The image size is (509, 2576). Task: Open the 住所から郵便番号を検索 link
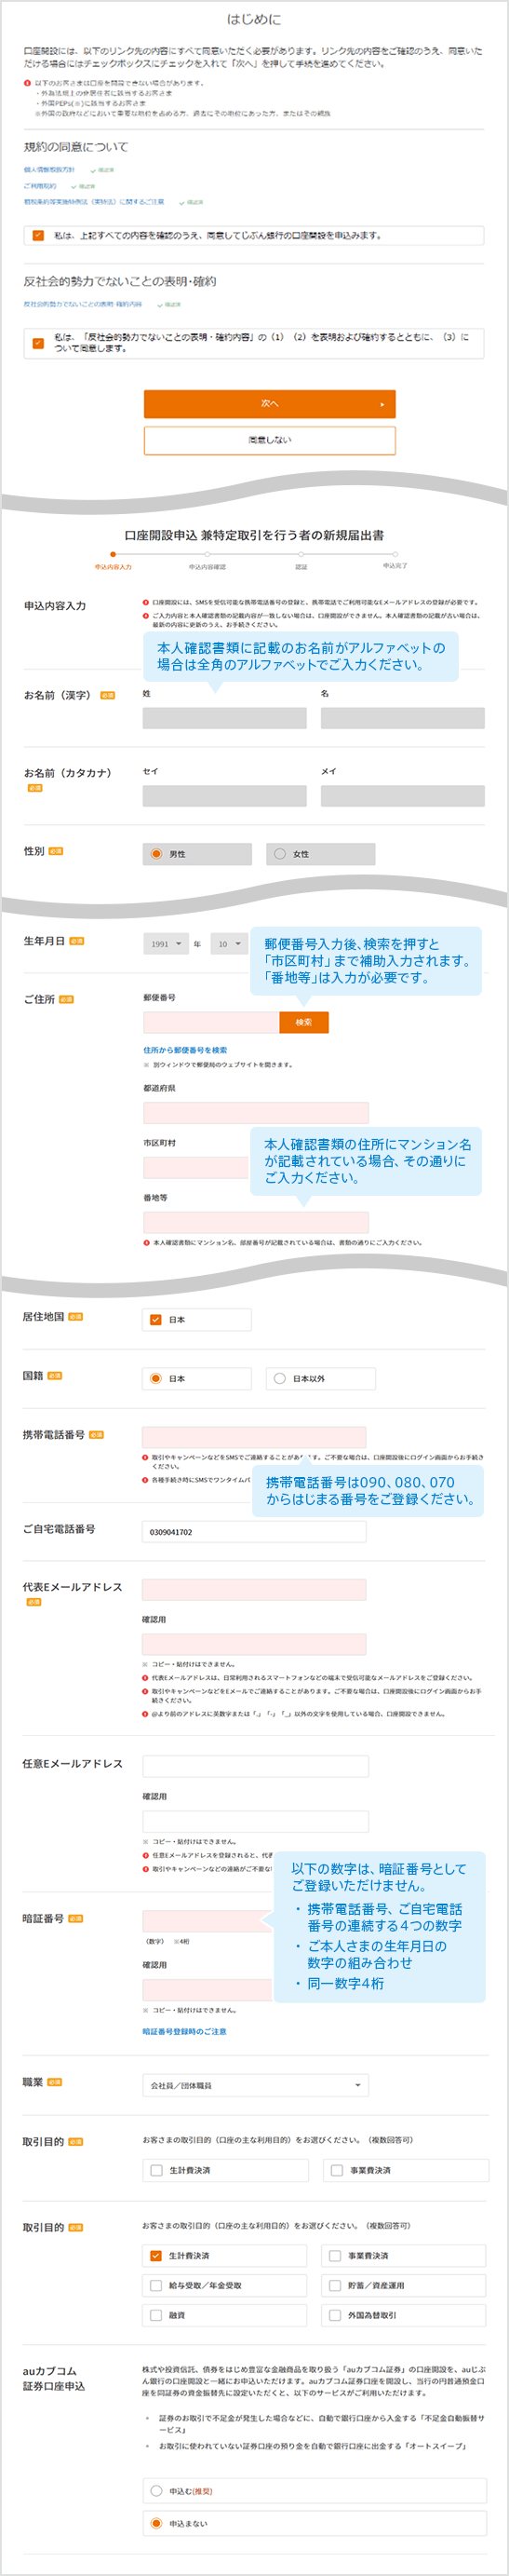(x=185, y=1050)
